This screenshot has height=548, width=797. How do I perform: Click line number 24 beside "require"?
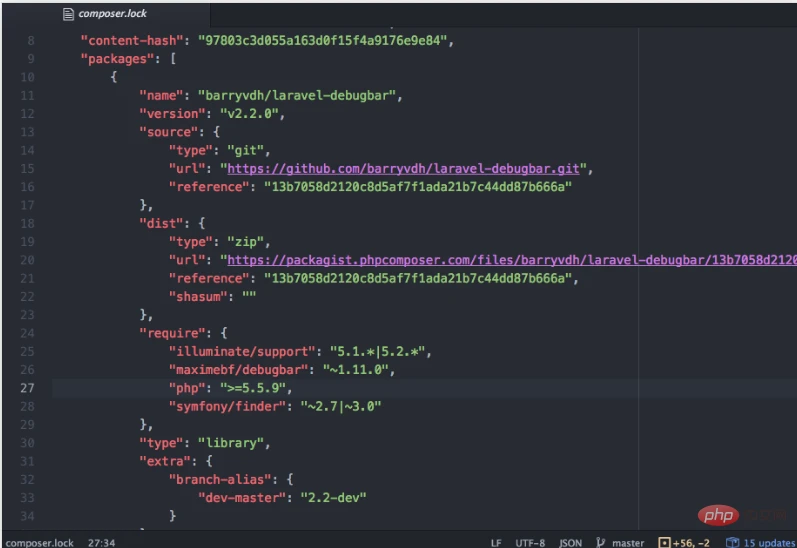click(x=28, y=333)
